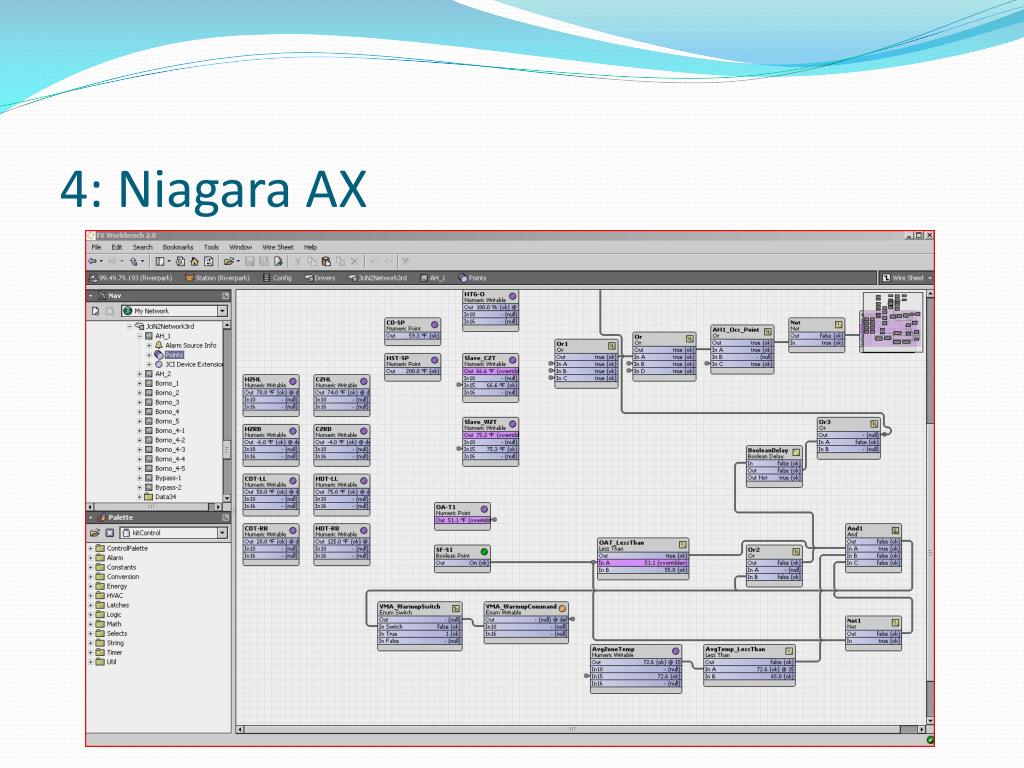1024x768 pixels.
Task: Click the icon on the And1 block
Action: click(895, 530)
